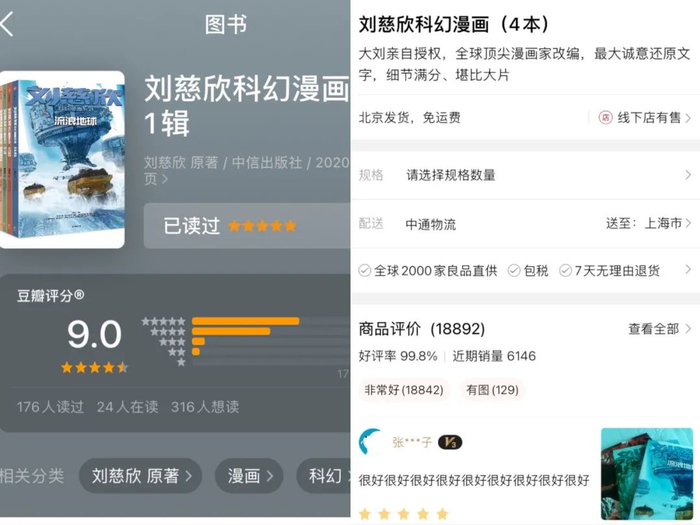700x525 pixels.
Task: Click the 刘慈欣 原著 category tag
Action: 141,476
